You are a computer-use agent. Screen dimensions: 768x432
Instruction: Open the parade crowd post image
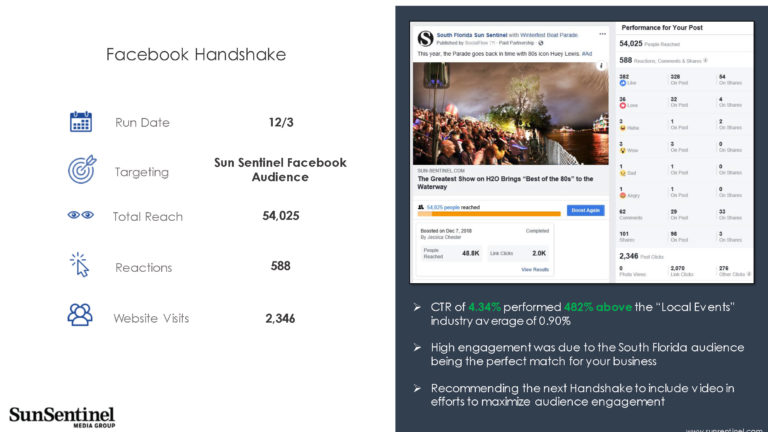coord(511,113)
